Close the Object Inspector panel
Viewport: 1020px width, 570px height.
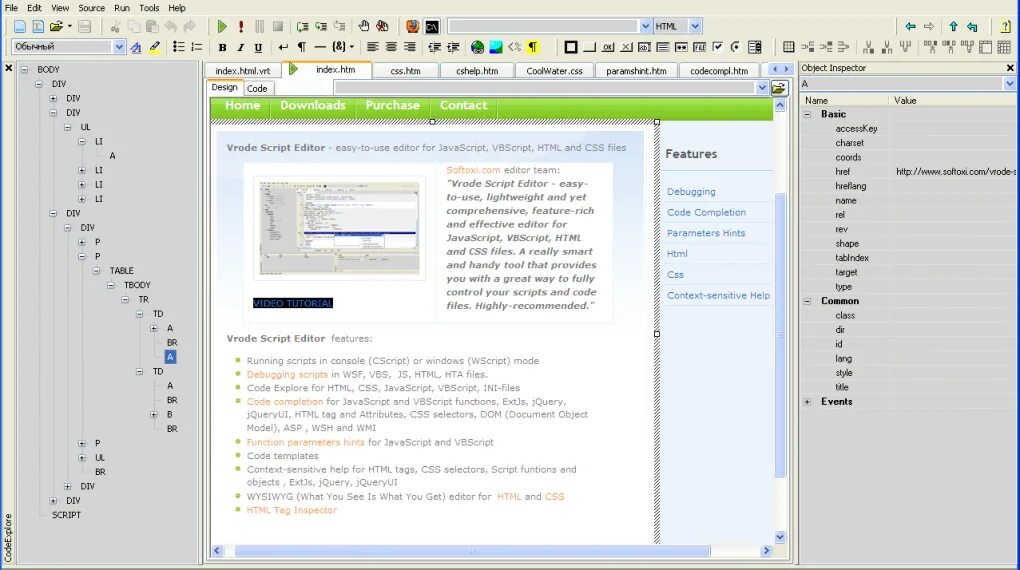click(1010, 68)
